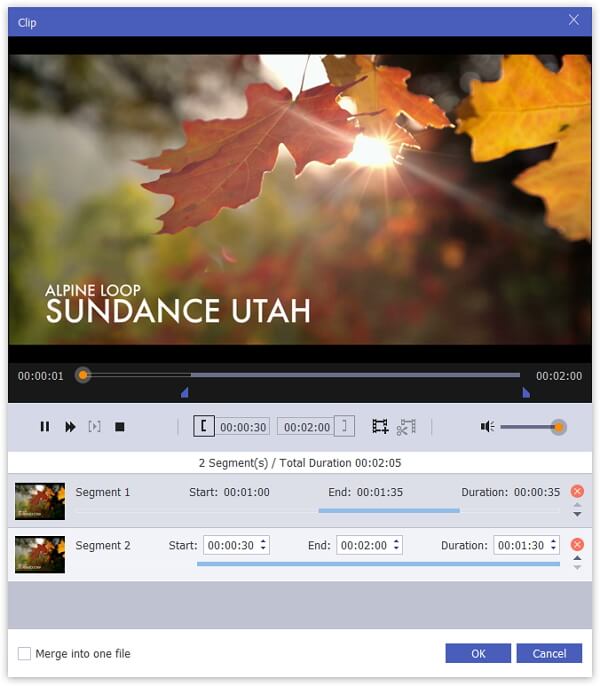Click the right blue clip end marker

tap(526, 392)
